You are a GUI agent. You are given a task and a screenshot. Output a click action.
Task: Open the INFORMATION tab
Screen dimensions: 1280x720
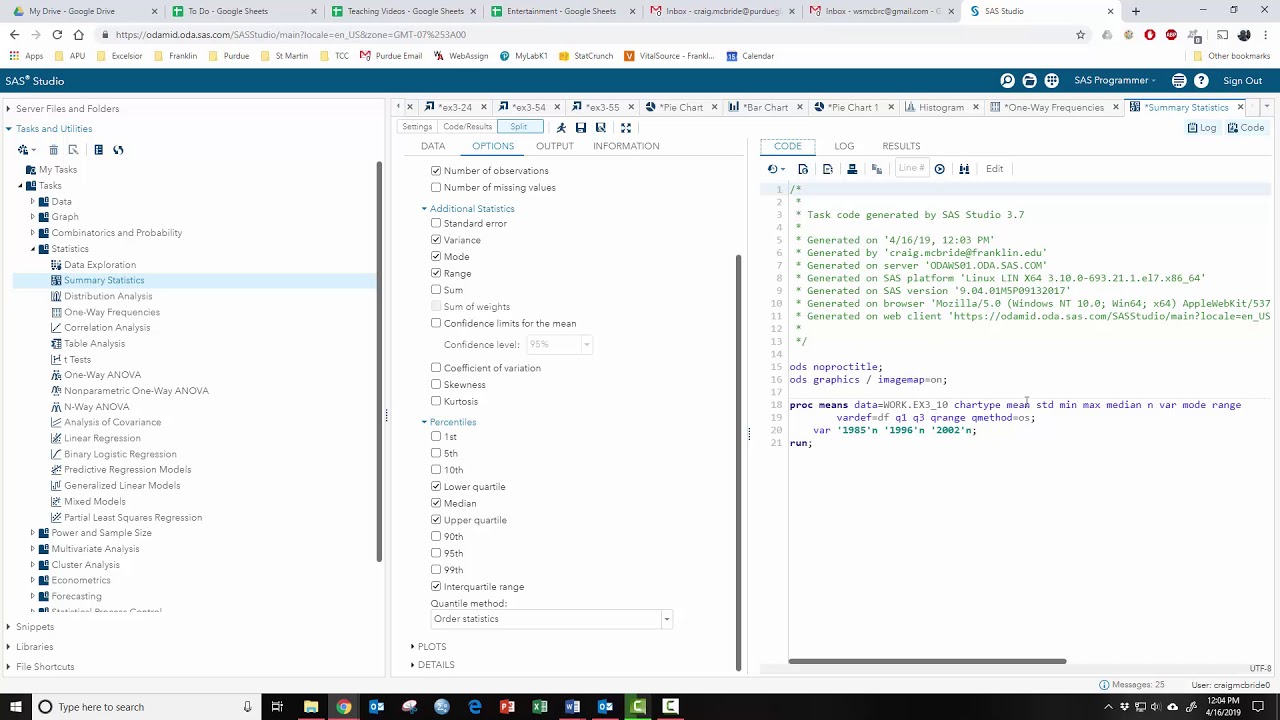pyautogui.click(x=626, y=146)
